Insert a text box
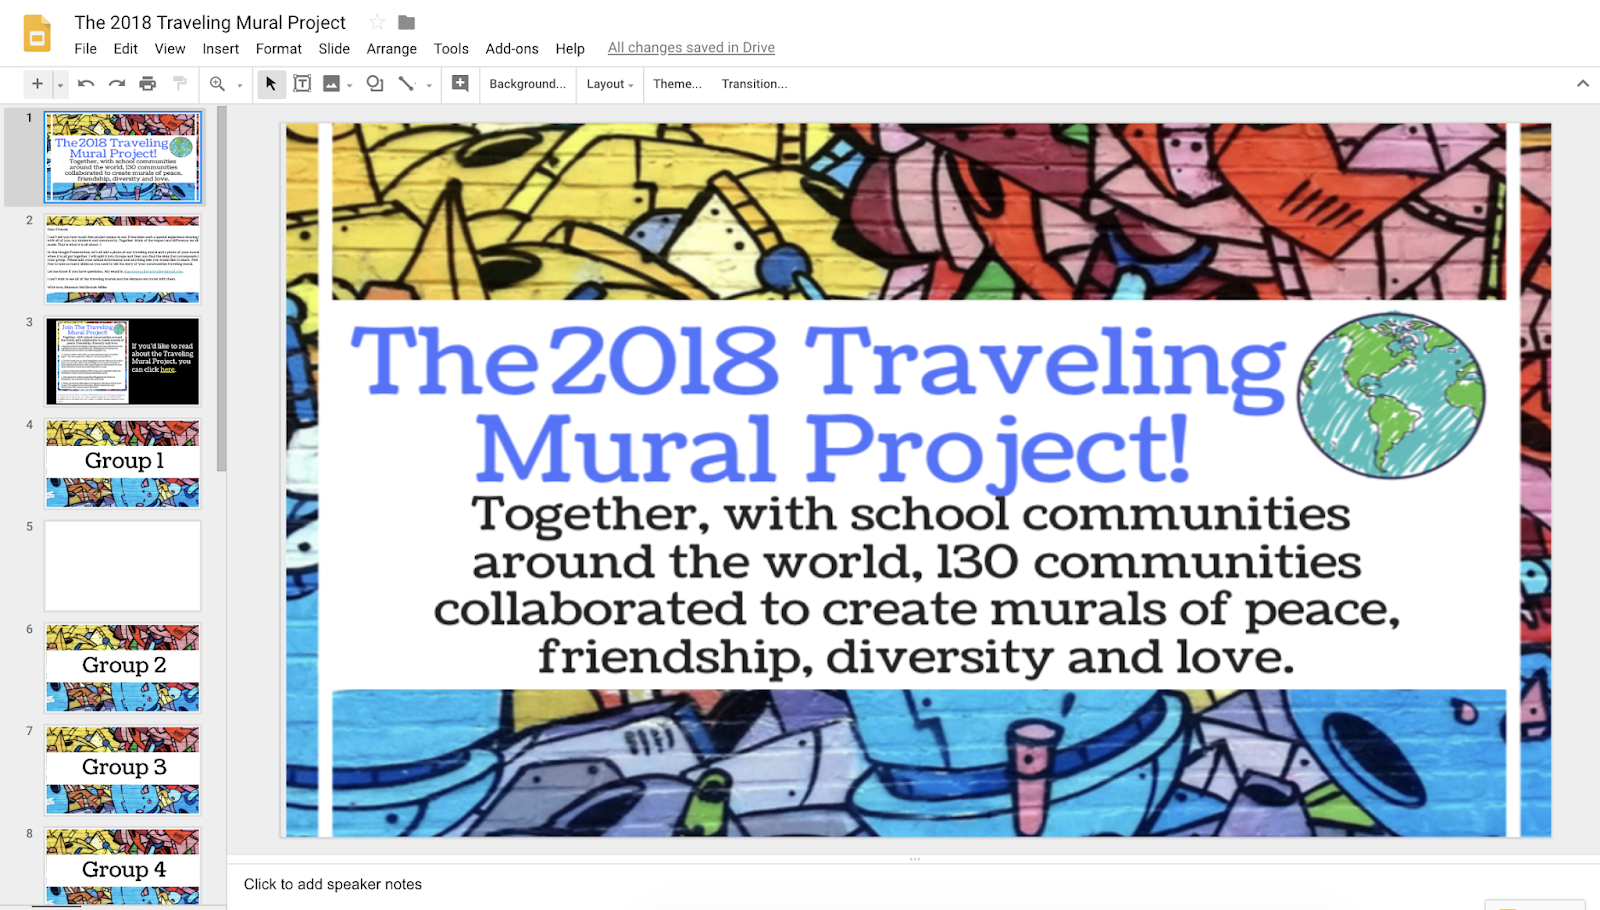 [x=302, y=84]
